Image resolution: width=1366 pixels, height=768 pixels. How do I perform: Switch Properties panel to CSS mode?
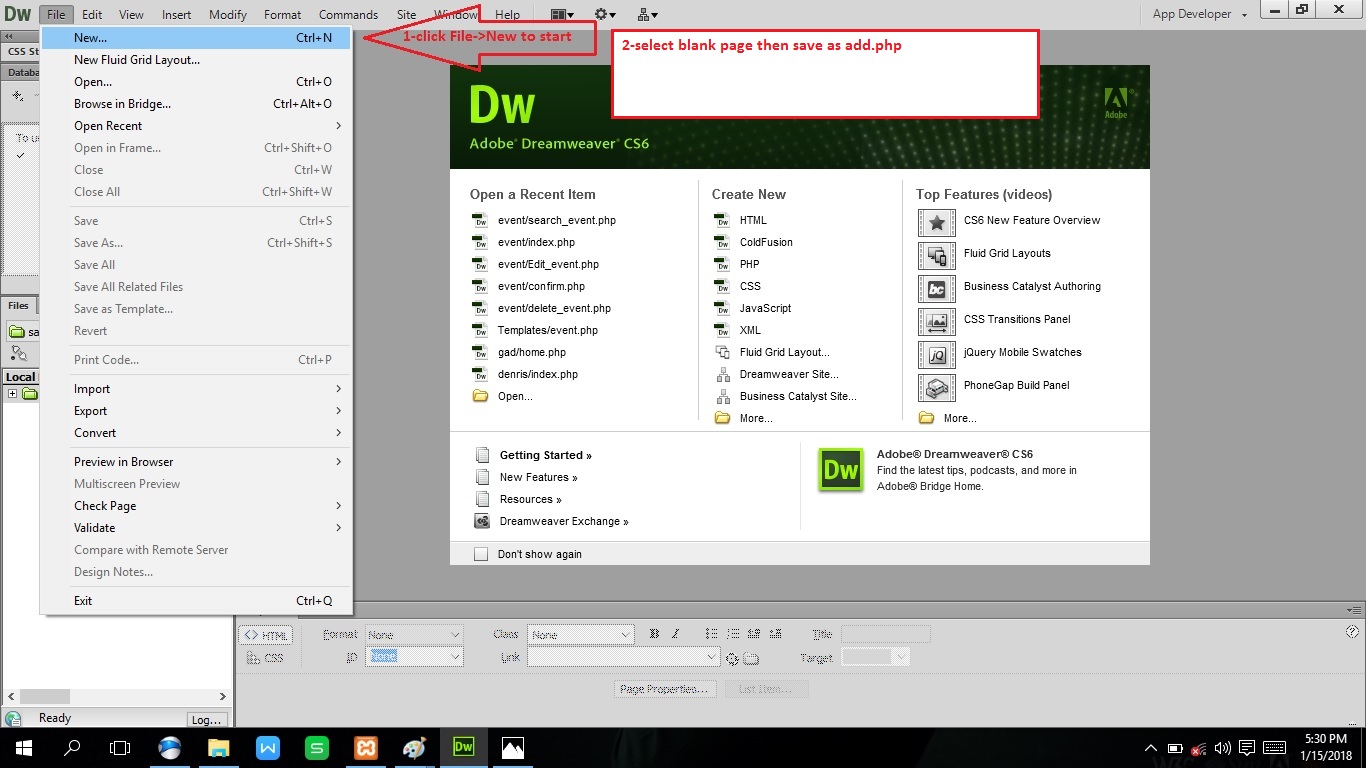pos(265,658)
